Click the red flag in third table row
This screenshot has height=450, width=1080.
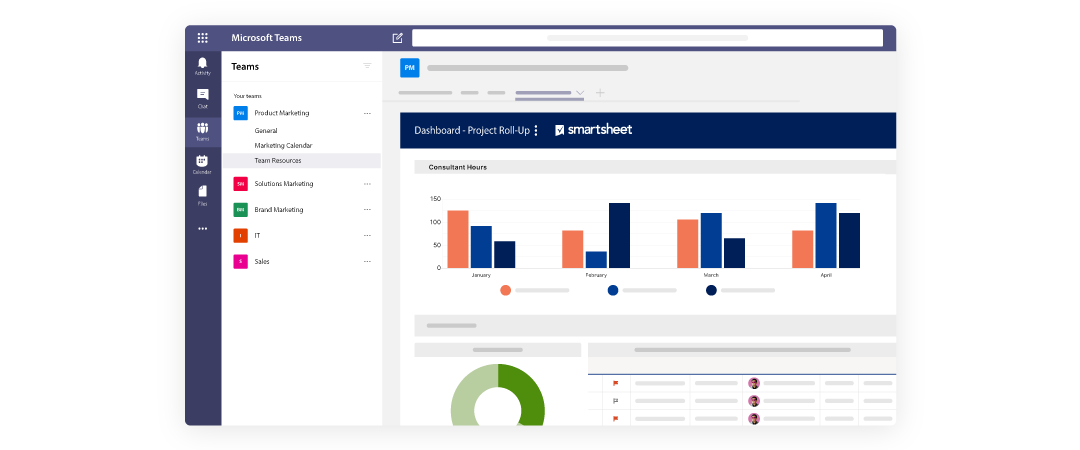point(616,418)
